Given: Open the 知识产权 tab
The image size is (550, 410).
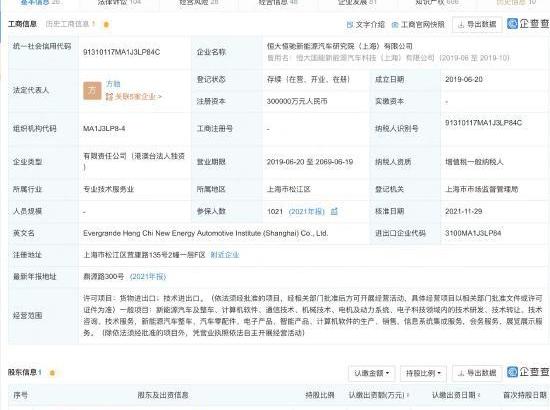Looking at the screenshot, I should (x=437, y=2).
